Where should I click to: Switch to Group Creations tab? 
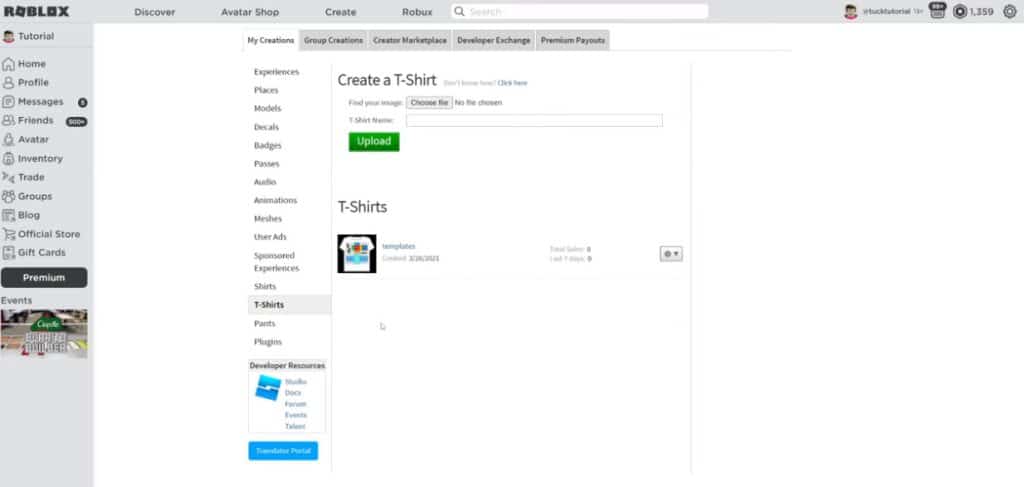[x=333, y=40]
